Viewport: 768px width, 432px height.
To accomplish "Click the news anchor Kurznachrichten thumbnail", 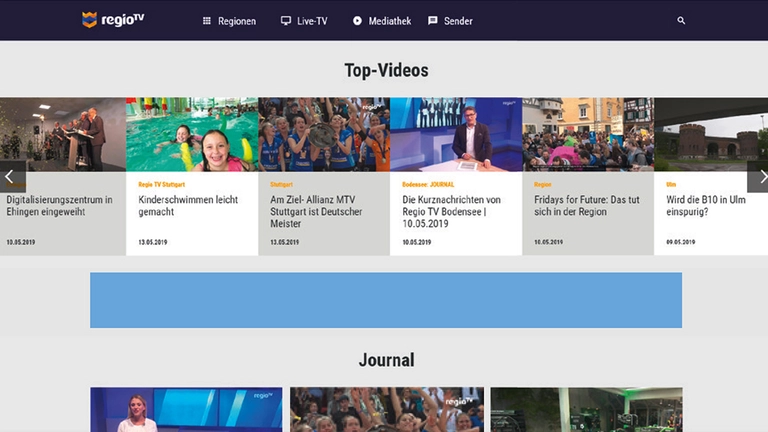I will point(456,134).
